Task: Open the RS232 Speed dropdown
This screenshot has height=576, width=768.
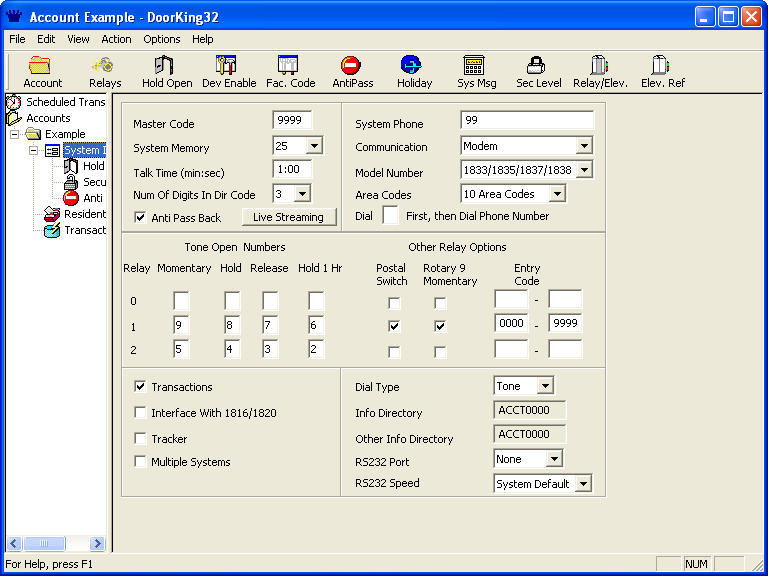Action: tap(583, 484)
